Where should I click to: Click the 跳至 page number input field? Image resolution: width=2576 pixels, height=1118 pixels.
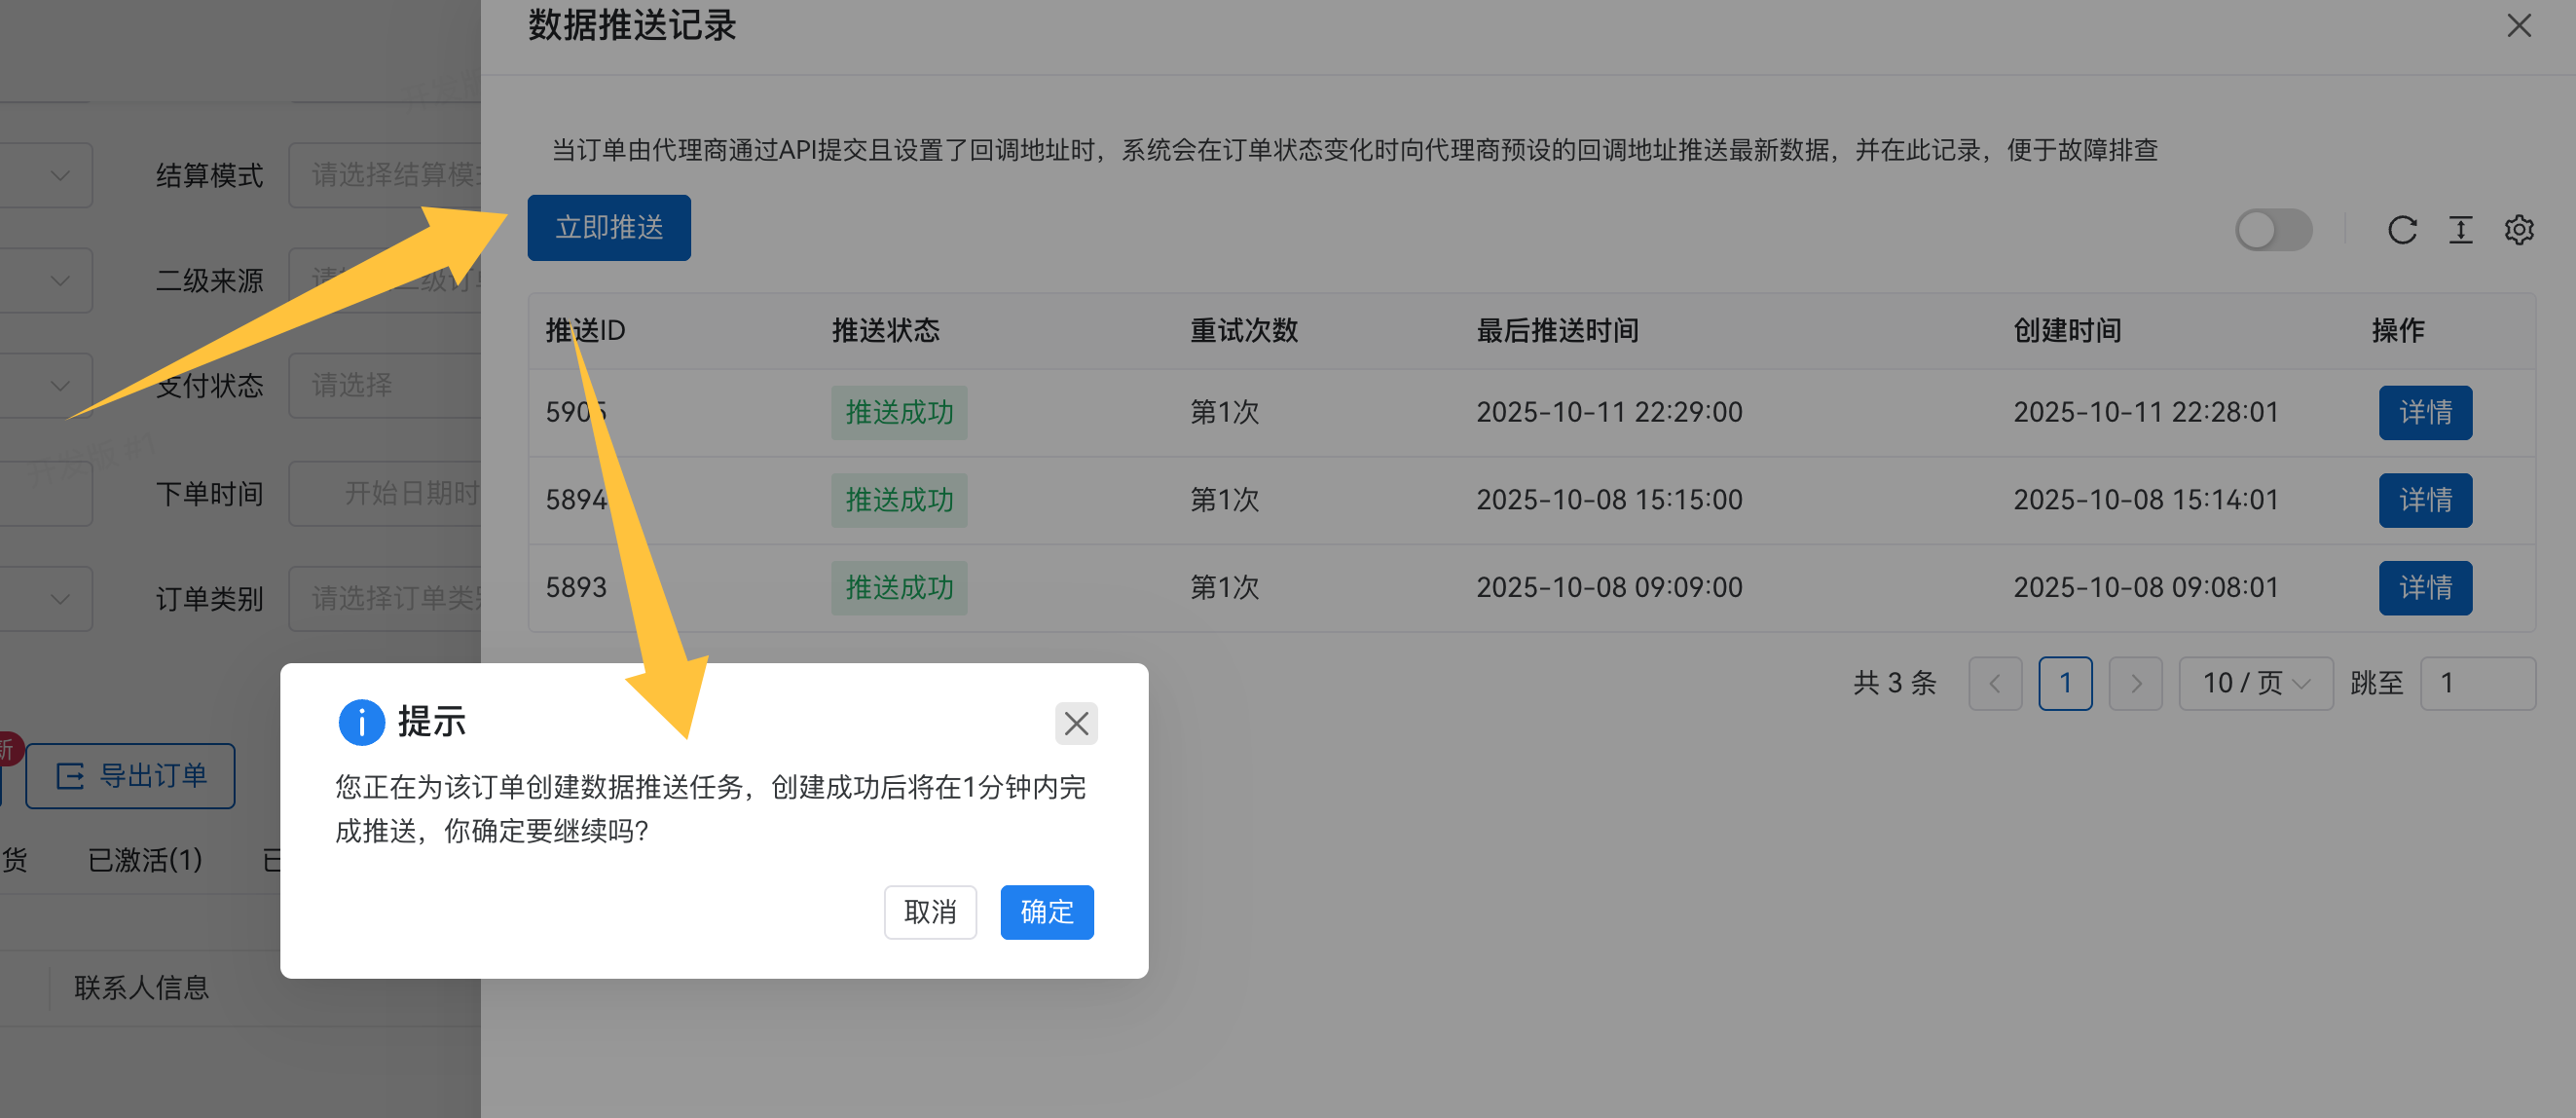[x=2478, y=683]
